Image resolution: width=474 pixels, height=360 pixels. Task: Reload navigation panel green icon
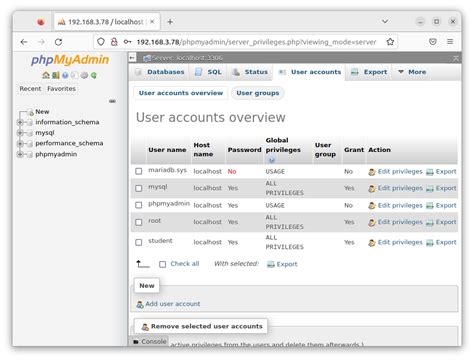click(94, 75)
